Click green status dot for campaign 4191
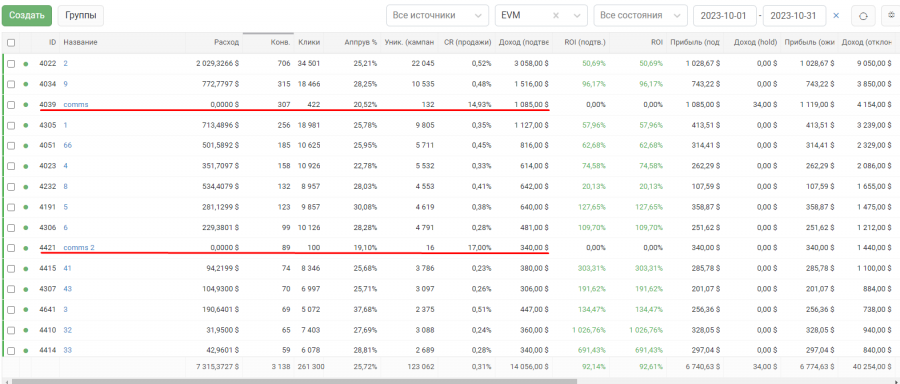Image resolution: width=900 pixels, height=384 pixels. 25,207
